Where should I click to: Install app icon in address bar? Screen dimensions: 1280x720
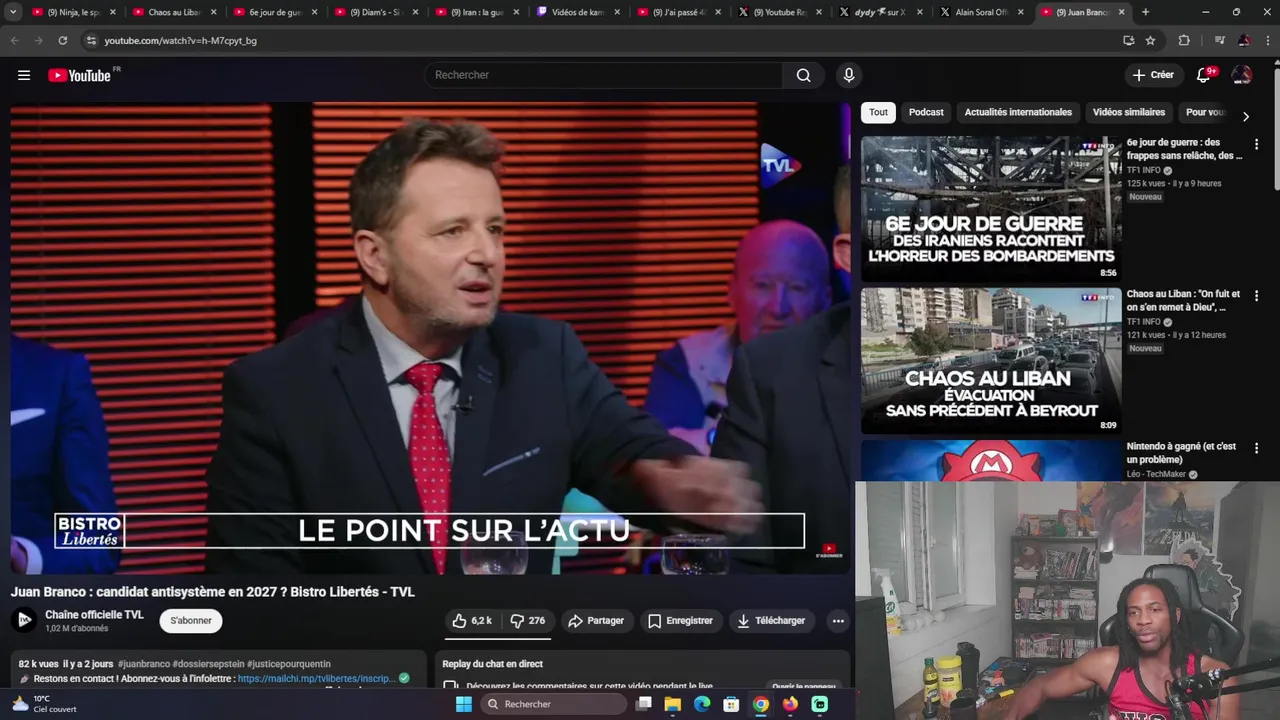coord(1129,40)
